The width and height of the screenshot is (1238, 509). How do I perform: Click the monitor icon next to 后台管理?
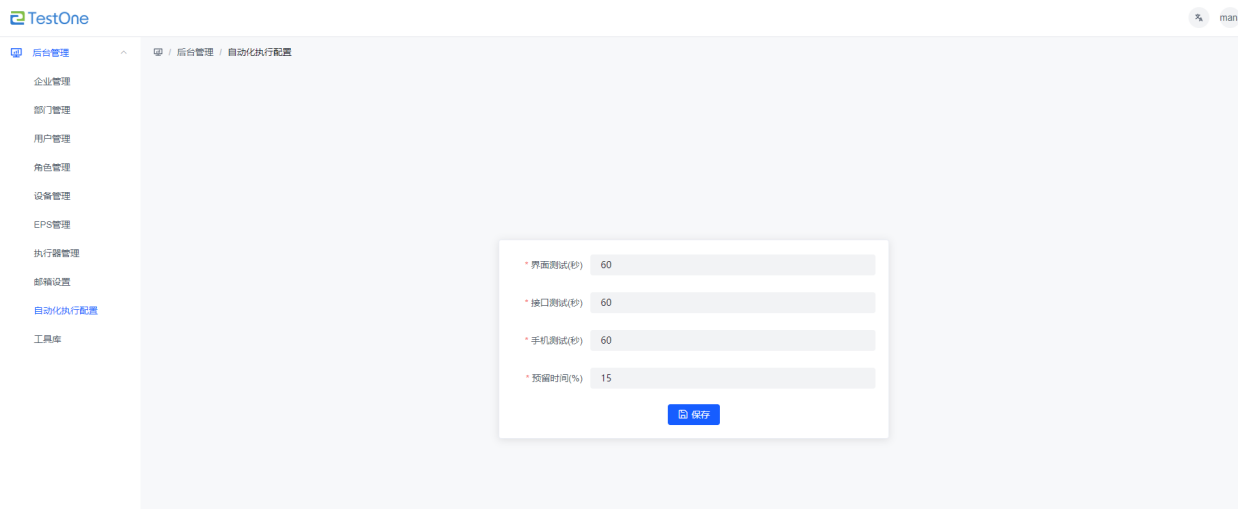point(16,53)
